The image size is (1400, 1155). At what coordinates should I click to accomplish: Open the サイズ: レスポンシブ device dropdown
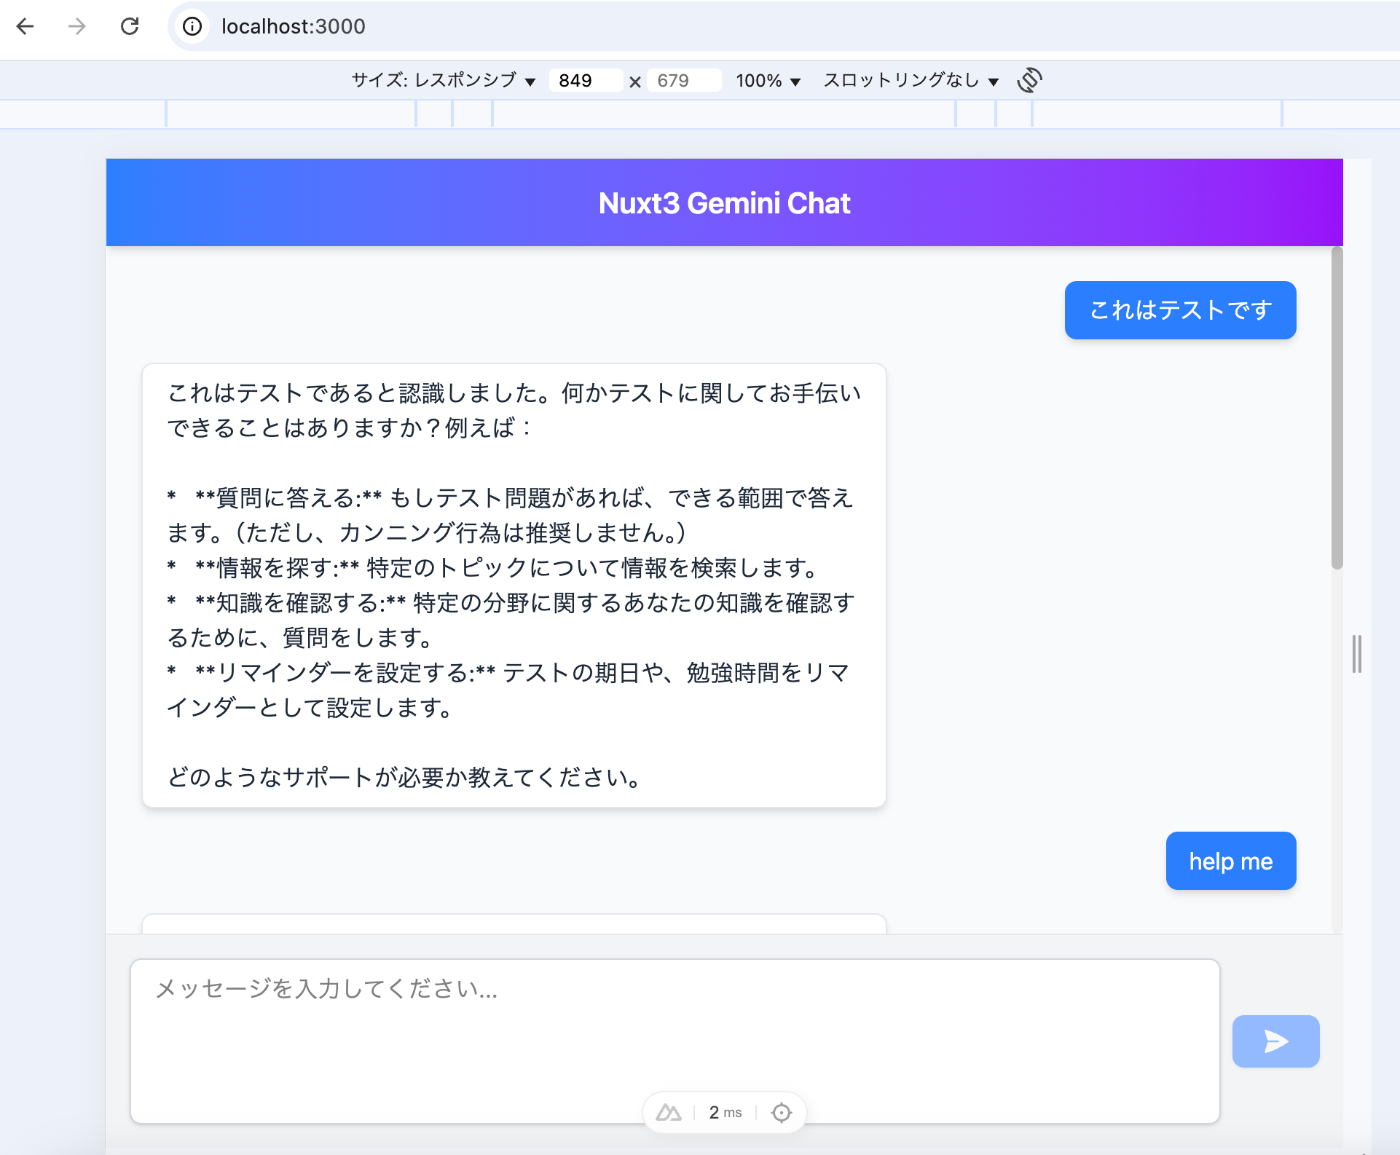click(443, 80)
